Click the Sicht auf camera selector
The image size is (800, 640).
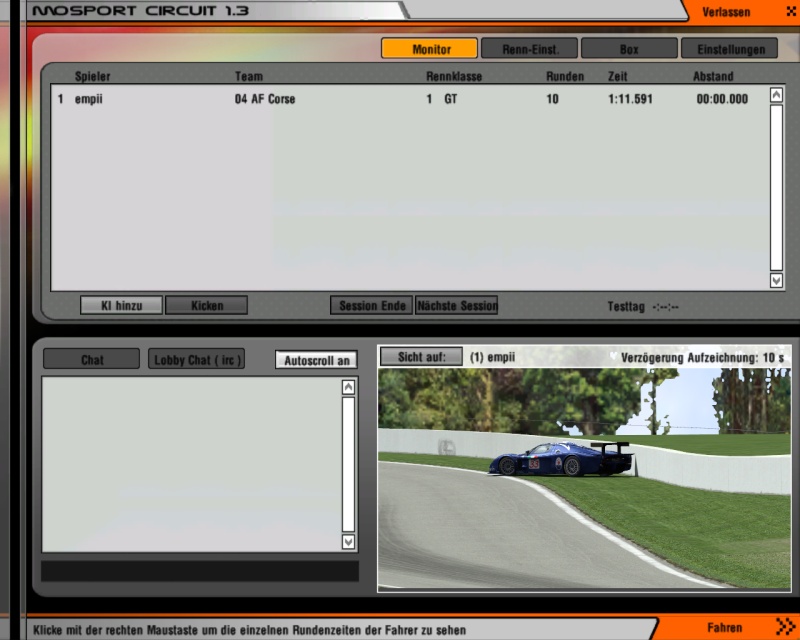click(x=421, y=356)
